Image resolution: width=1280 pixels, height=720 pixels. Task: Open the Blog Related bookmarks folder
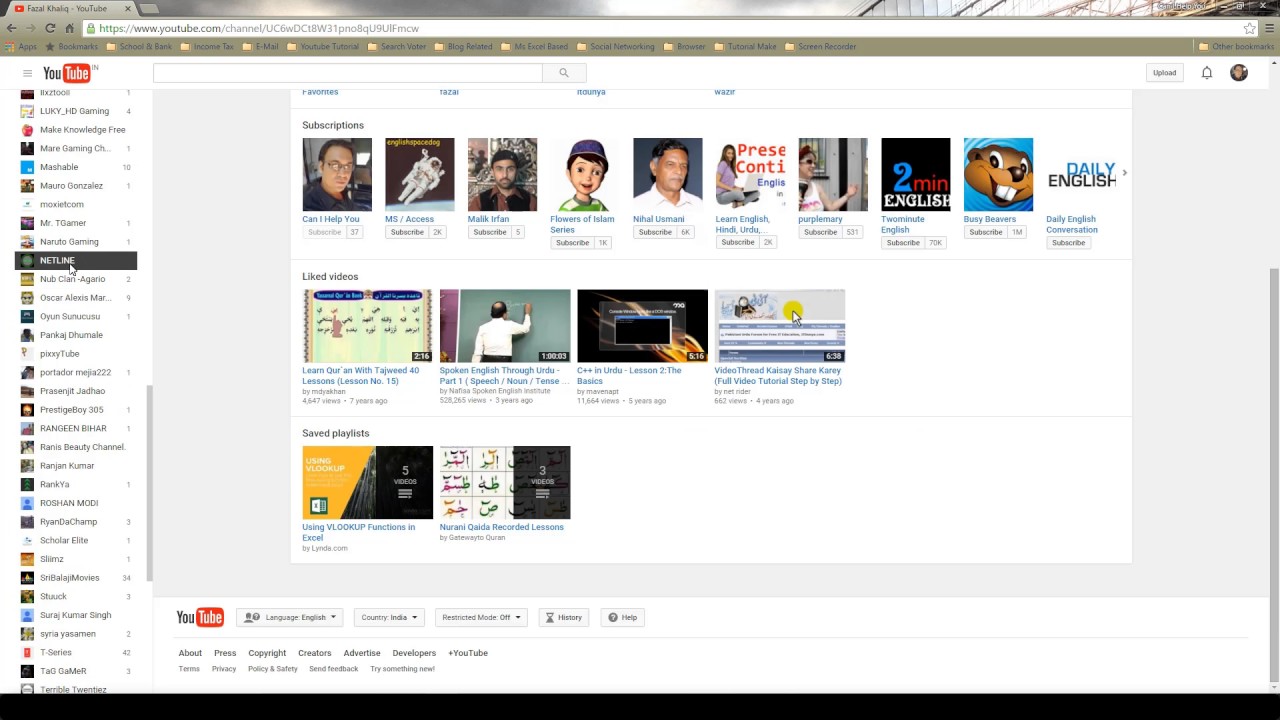click(464, 47)
